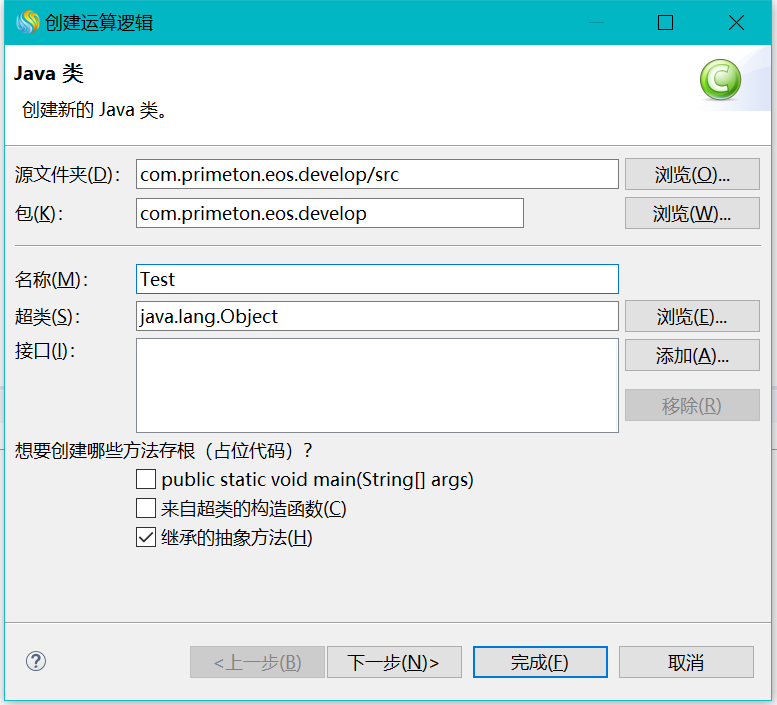Browse for the superclass

692,317
